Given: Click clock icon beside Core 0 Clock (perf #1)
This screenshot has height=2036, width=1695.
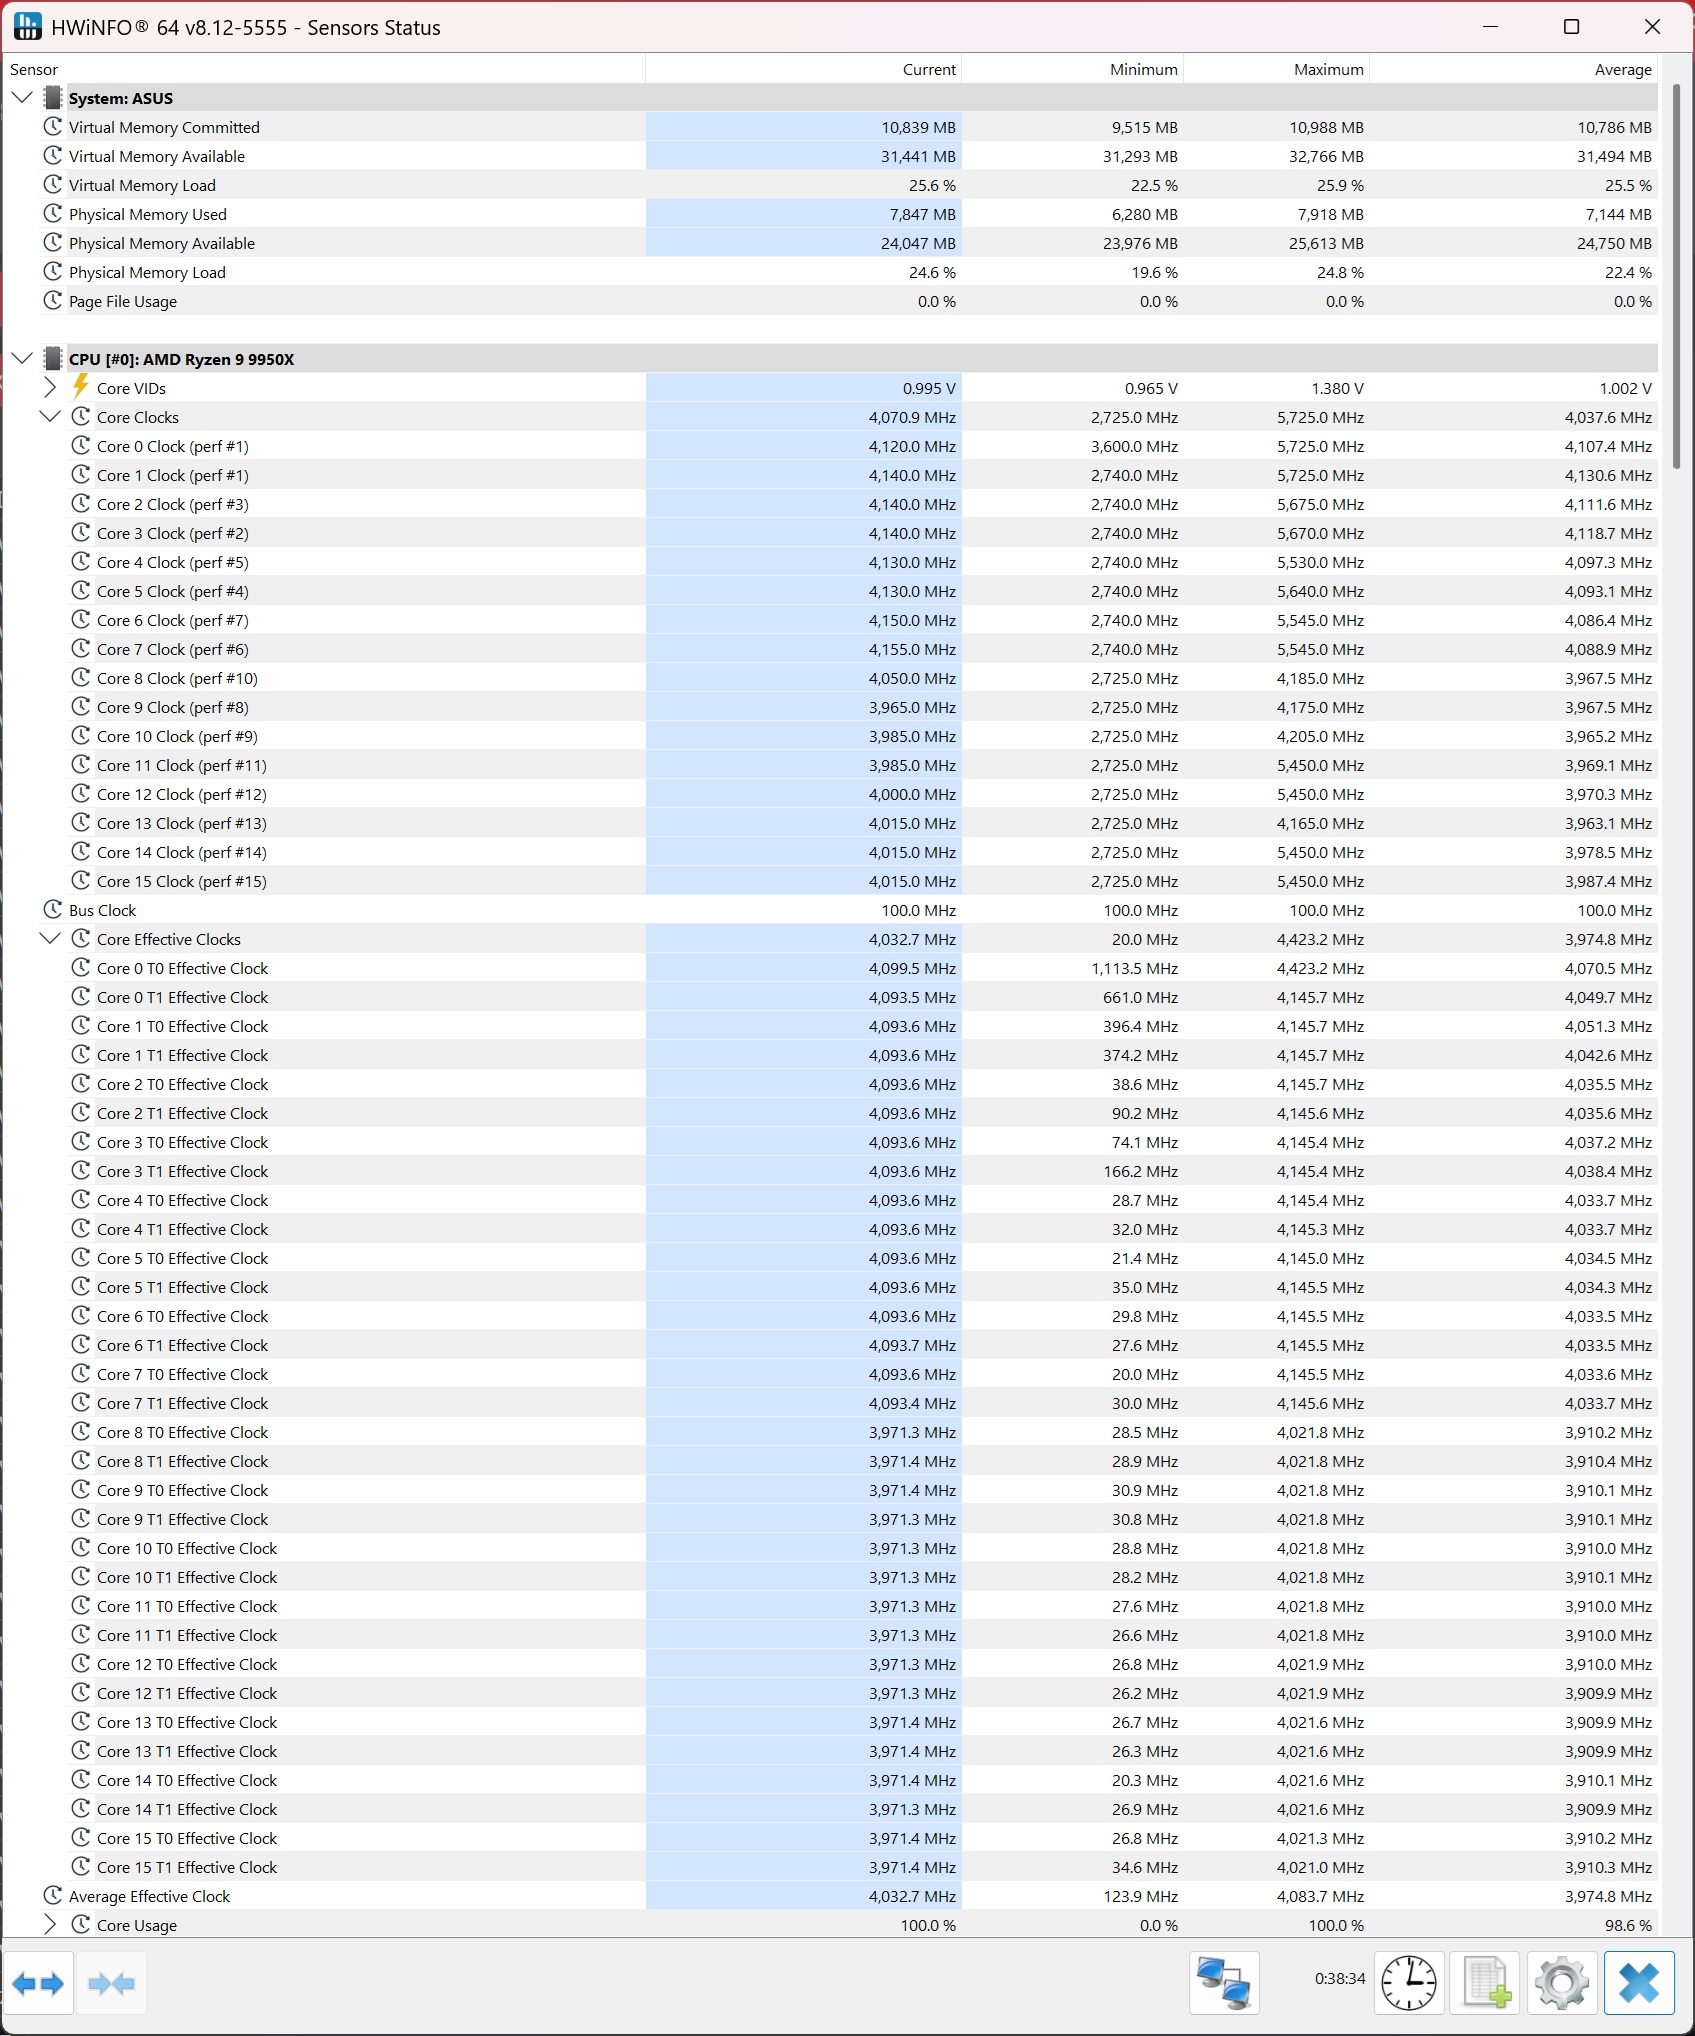Looking at the screenshot, I should (x=81, y=446).
